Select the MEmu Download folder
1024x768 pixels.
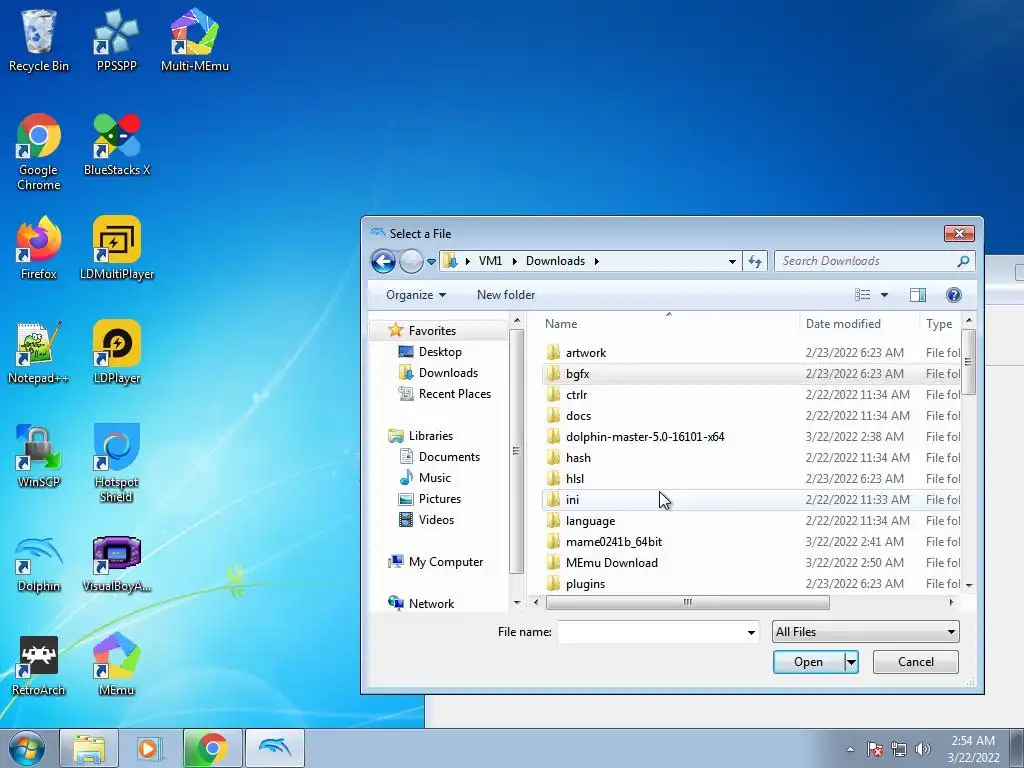point(751,563)
